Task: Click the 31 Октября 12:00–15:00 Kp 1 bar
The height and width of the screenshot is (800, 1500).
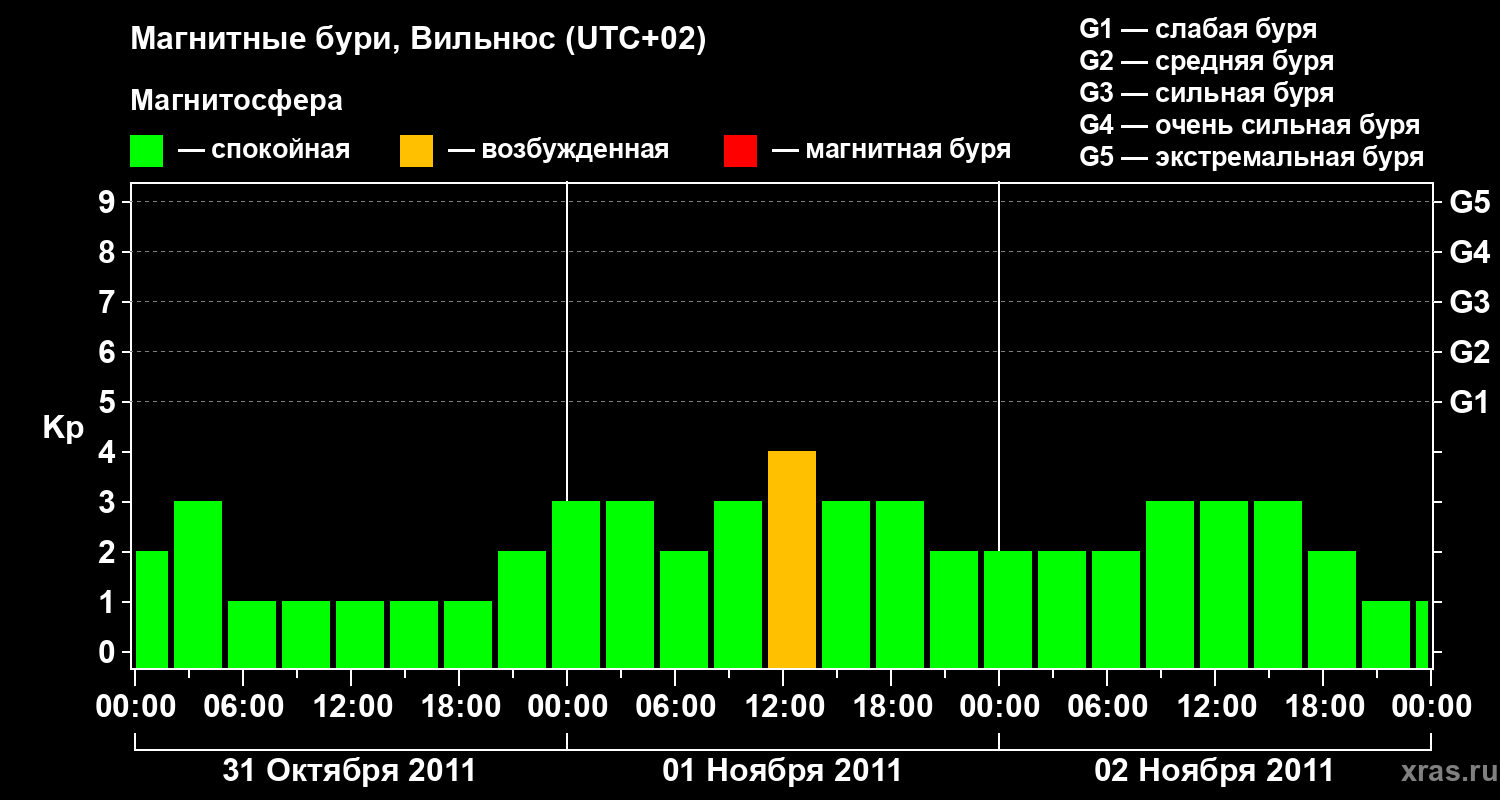Action: (360, 635)
